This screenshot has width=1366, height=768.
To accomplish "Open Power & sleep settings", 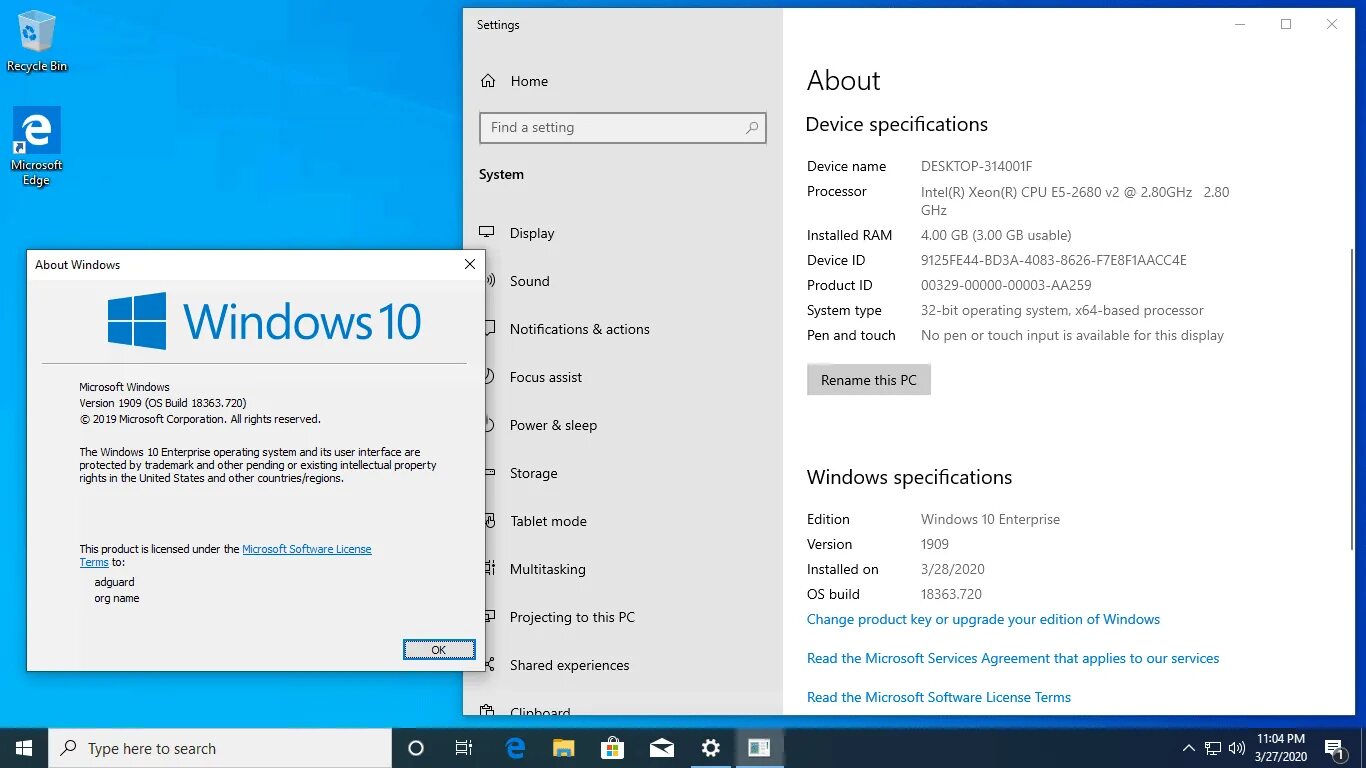I will coord(551,425).
